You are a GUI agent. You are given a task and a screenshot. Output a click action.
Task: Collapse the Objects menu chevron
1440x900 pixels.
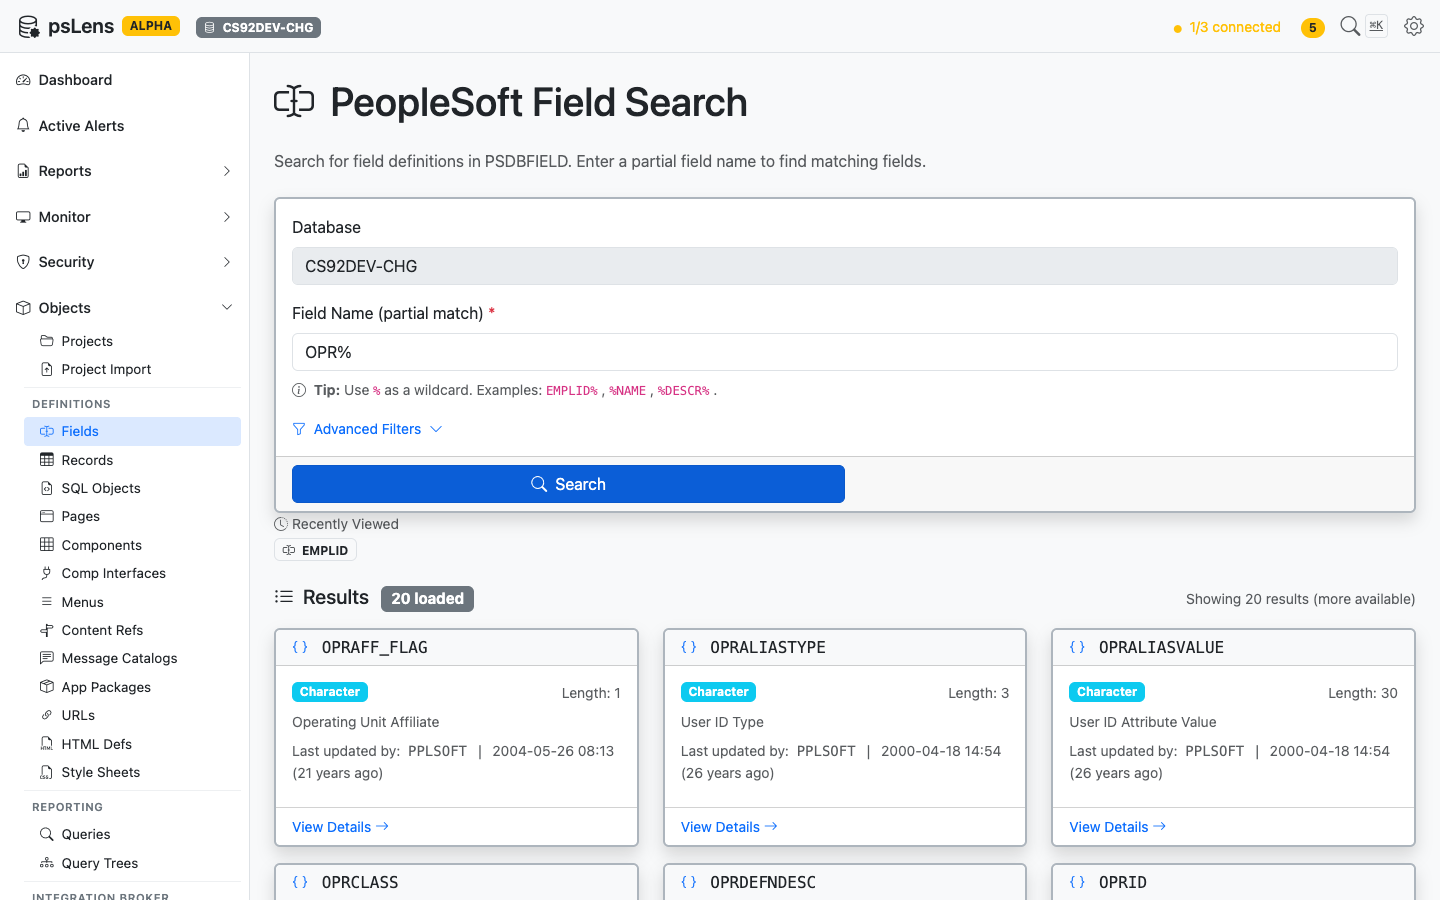[x=227, y=308]
